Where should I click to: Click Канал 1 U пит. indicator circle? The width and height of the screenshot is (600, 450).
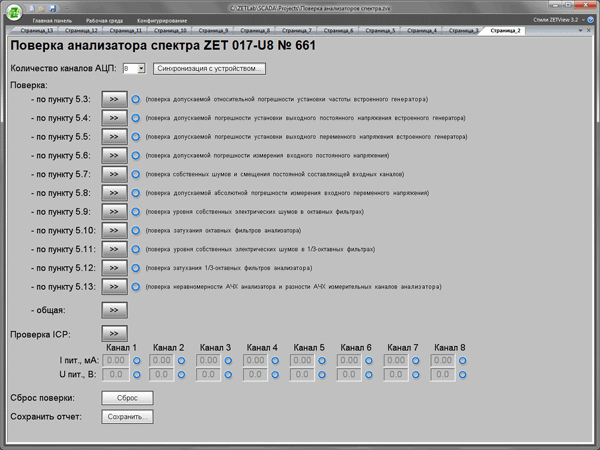point(137,375)
